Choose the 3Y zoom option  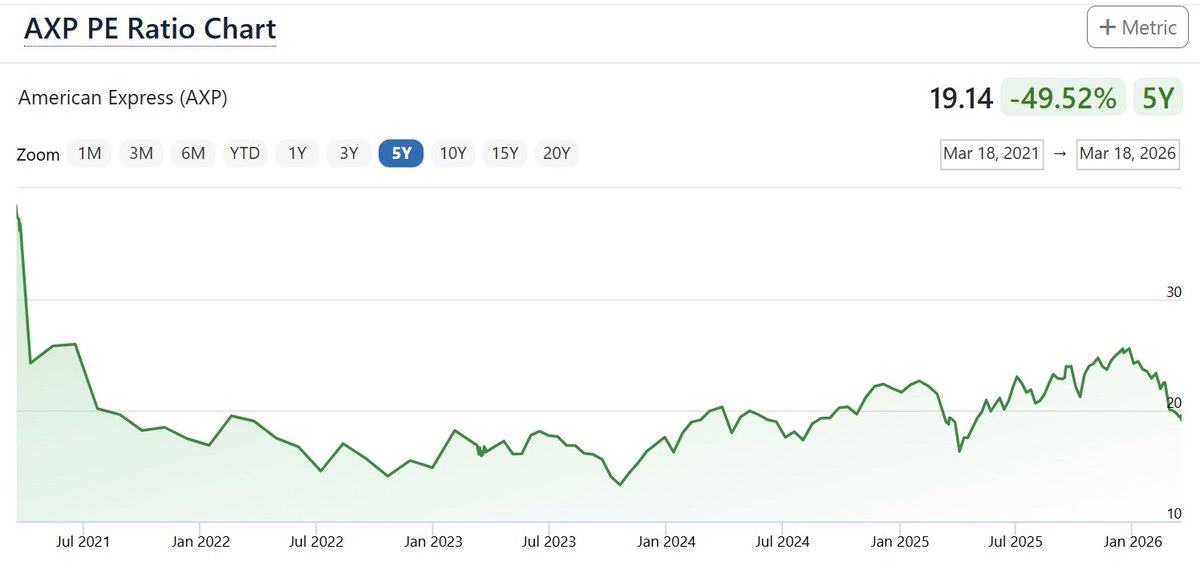click(x=349, y=153)
